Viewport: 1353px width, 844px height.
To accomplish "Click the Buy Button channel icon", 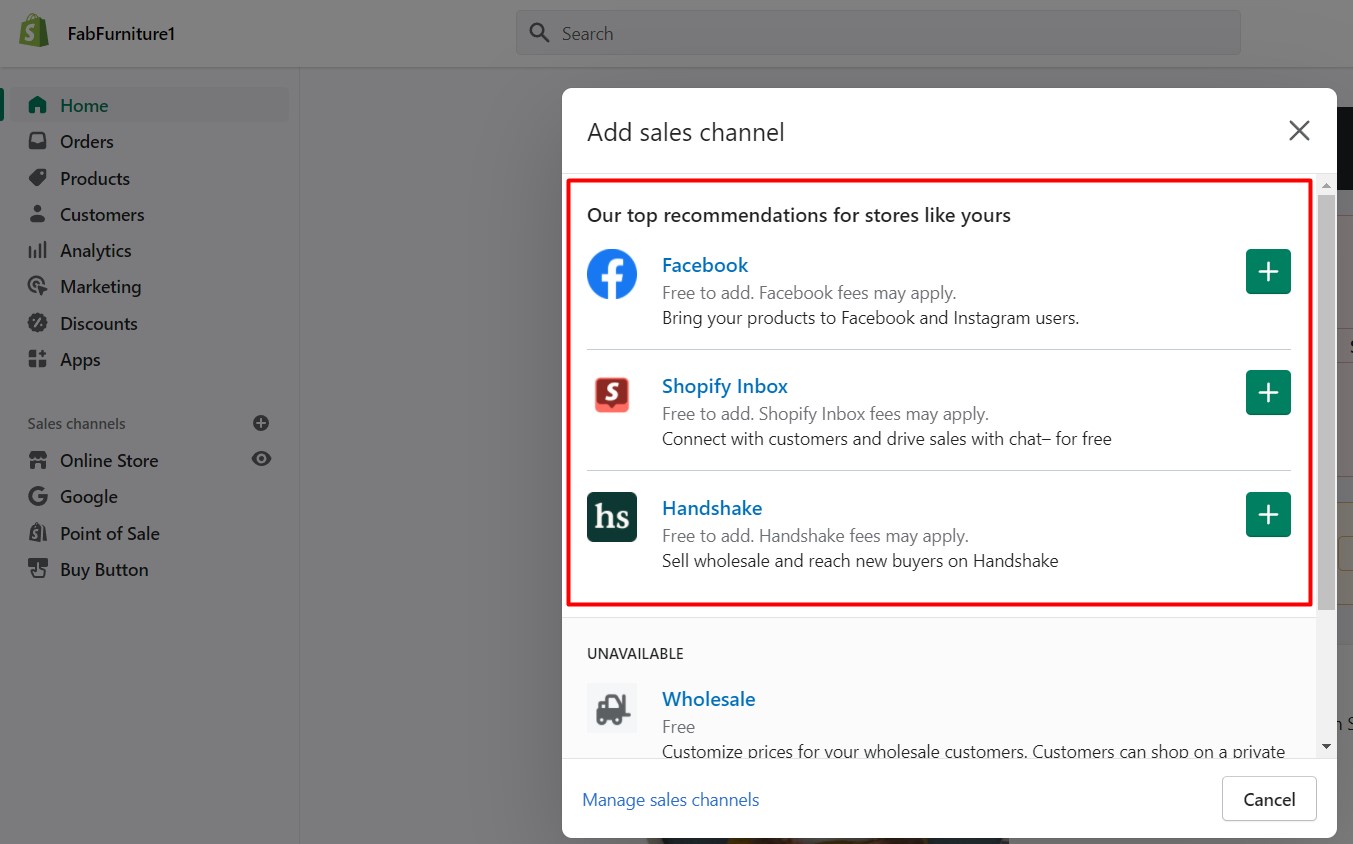I will pos(37,569).
